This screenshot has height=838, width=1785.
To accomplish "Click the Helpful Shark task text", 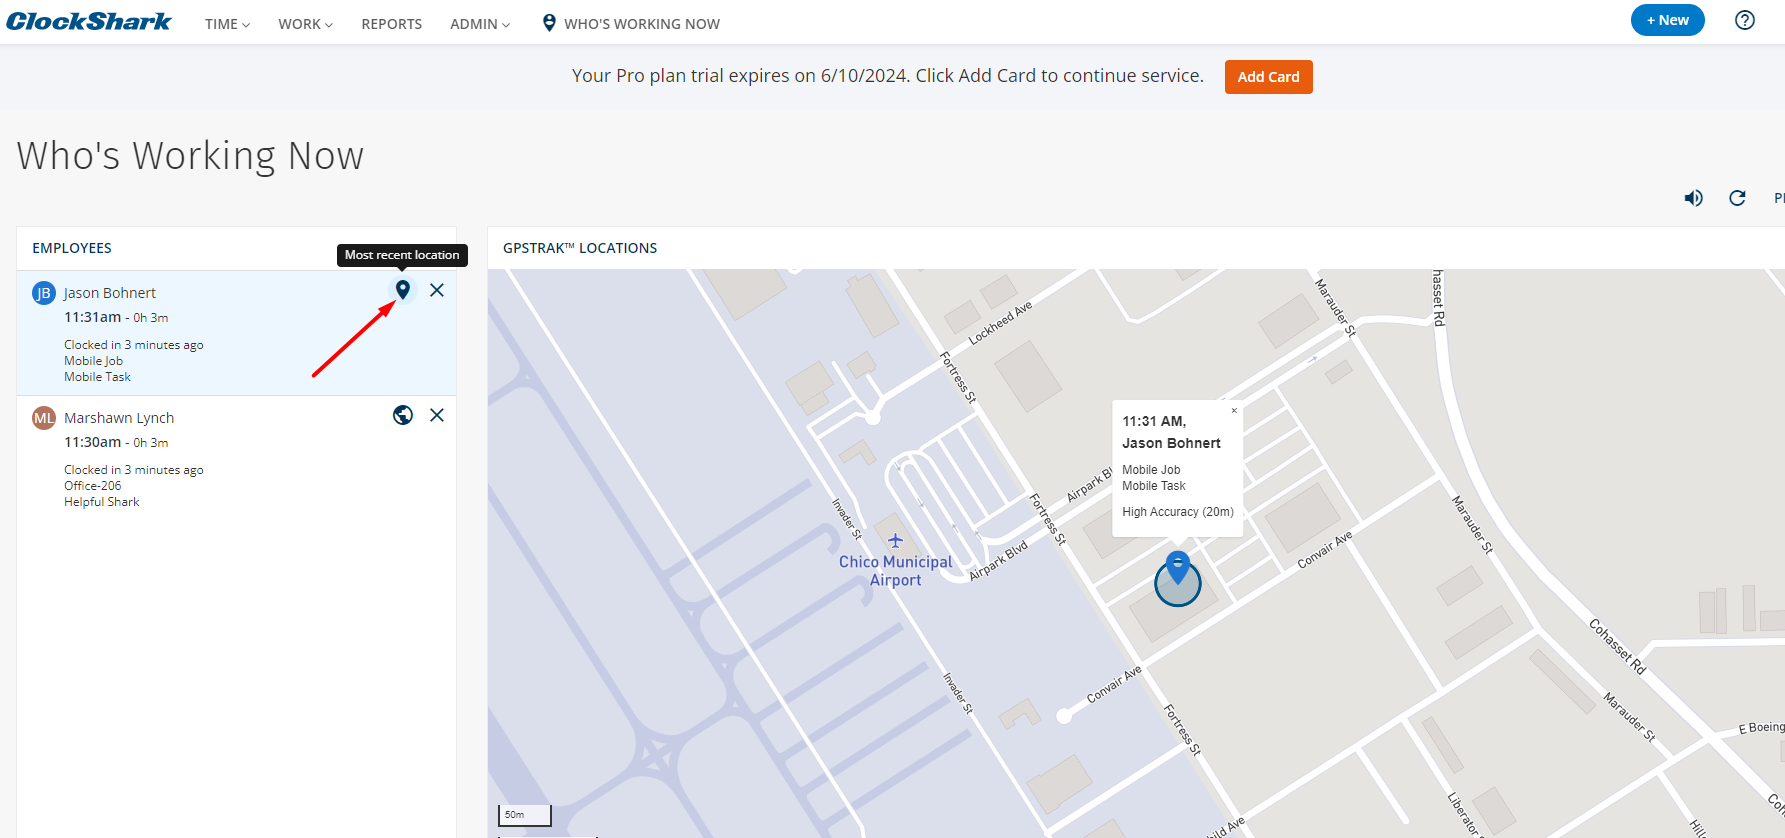I will tap(102, 502).
